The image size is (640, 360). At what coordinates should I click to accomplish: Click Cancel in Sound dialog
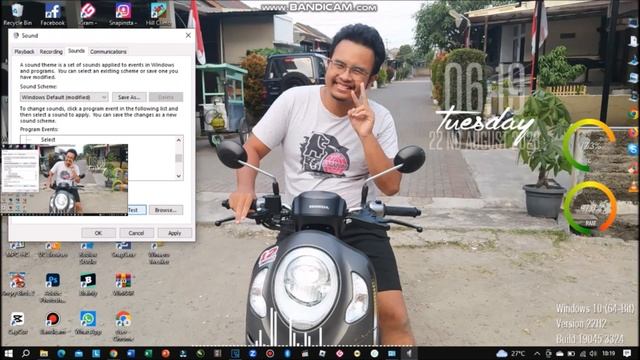(x=136, y=233)
